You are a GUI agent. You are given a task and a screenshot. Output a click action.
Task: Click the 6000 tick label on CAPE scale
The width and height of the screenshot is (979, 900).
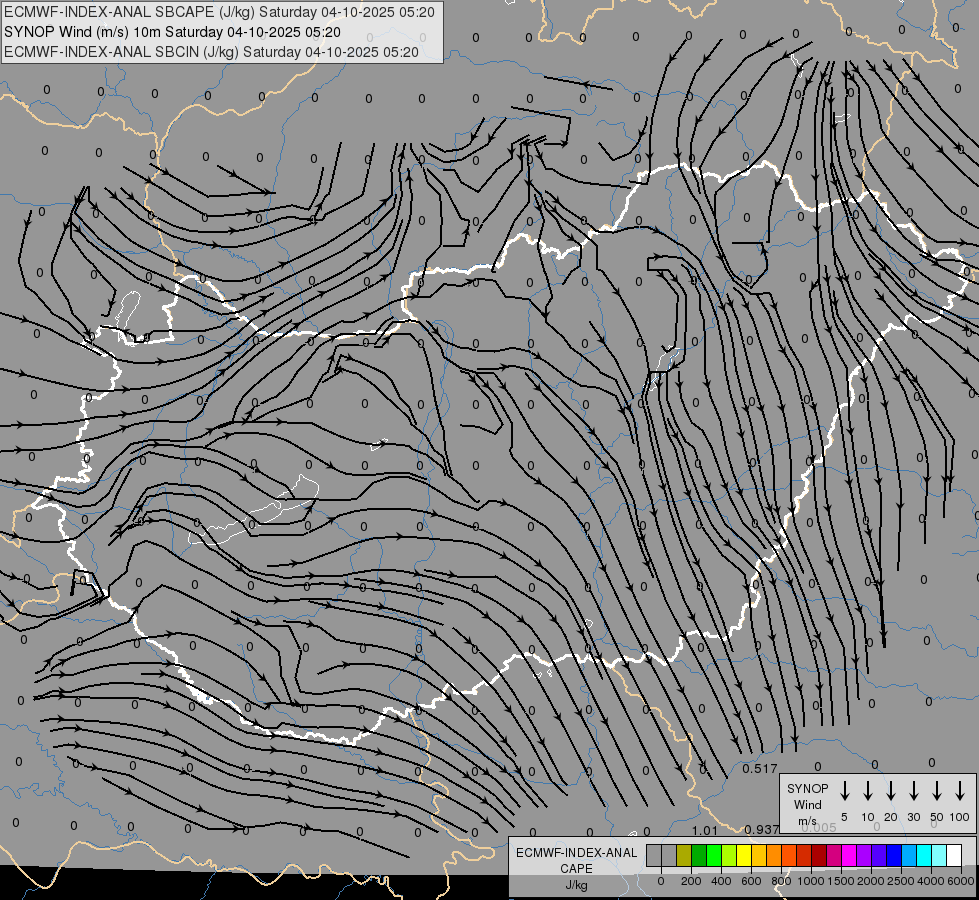click(961, 881)
